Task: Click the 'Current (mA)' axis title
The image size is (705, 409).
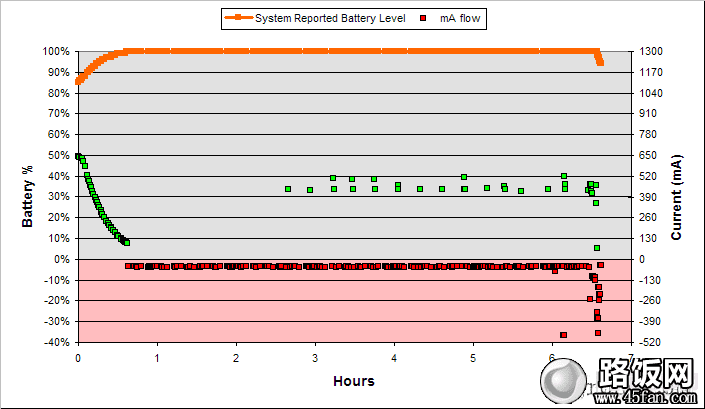Action: pos(676,197)
